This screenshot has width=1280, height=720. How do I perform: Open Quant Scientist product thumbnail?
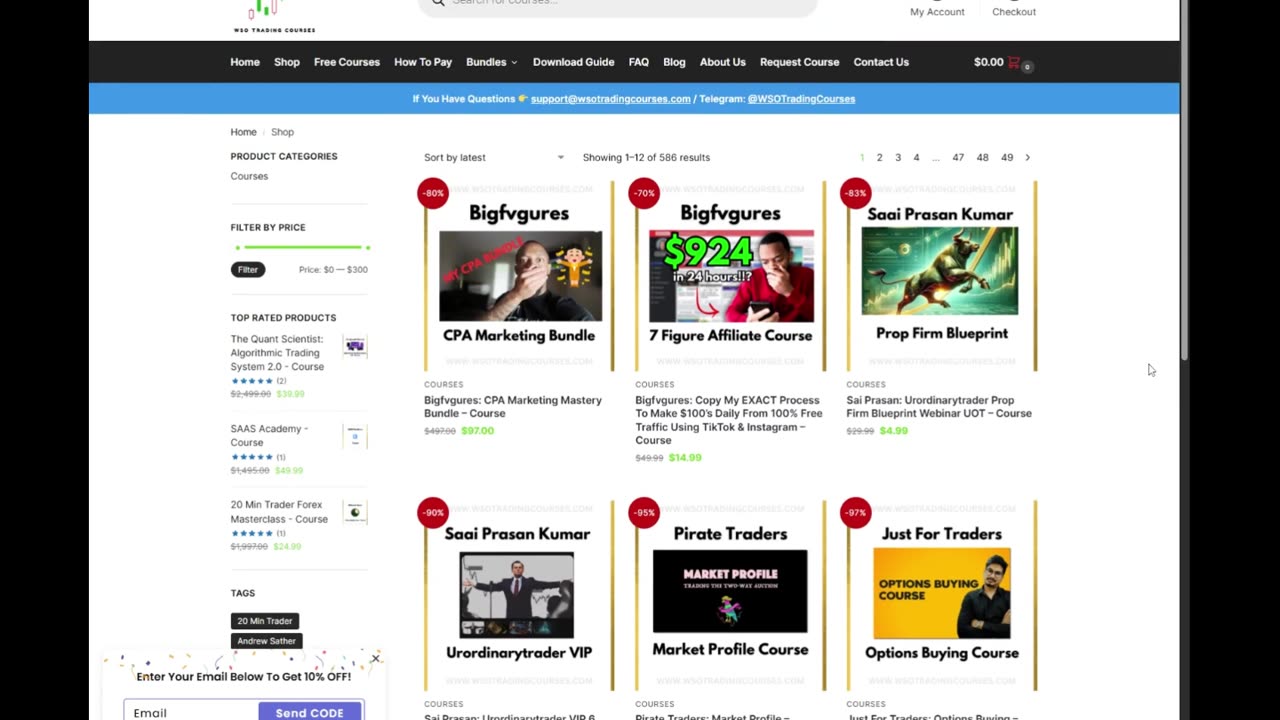pyautogui.click(x=355, y=347)
